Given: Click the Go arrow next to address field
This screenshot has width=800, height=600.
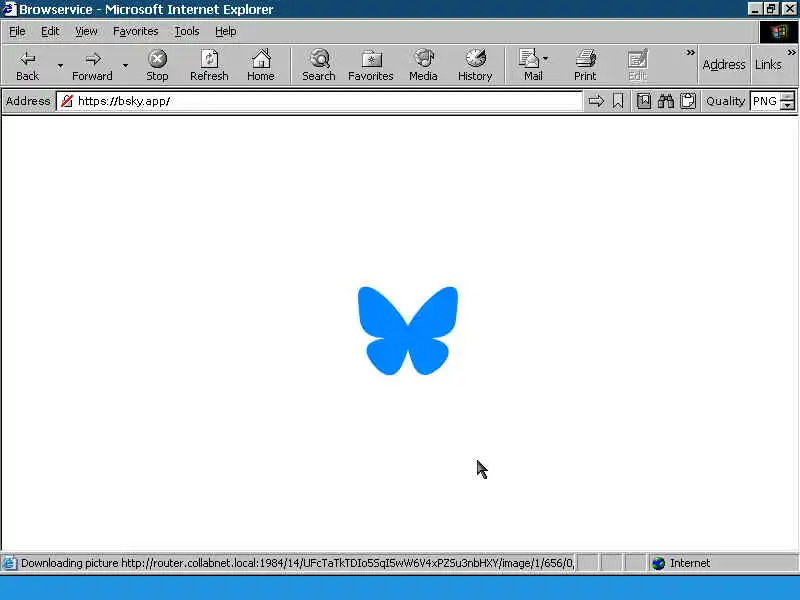Looking at the screenshot, I should (596, 101).
